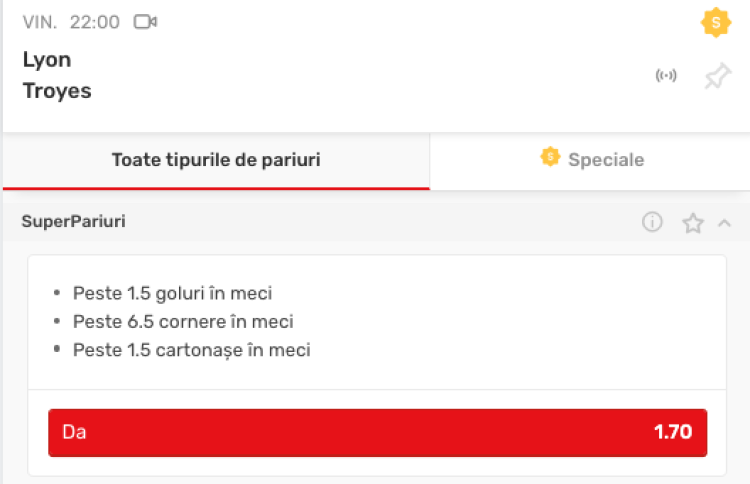This screenshot has height=484, width=750.
Task: Select the Peste 1.5 cartonașe în meci line
Action: click(x=191, y=350)
